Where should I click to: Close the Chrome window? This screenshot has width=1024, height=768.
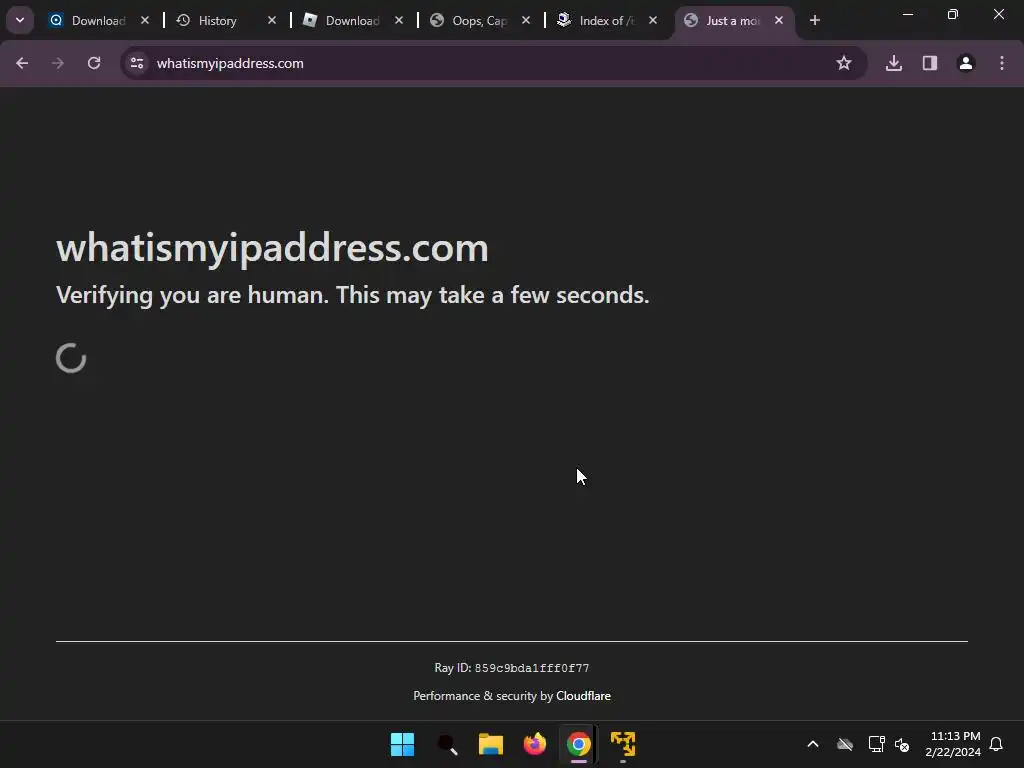[x=999, y=14]
